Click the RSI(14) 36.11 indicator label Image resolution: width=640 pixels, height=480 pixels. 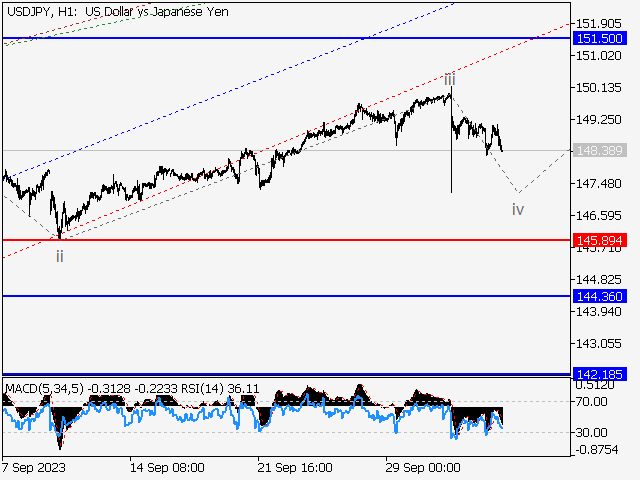click(x=220, y=389)
